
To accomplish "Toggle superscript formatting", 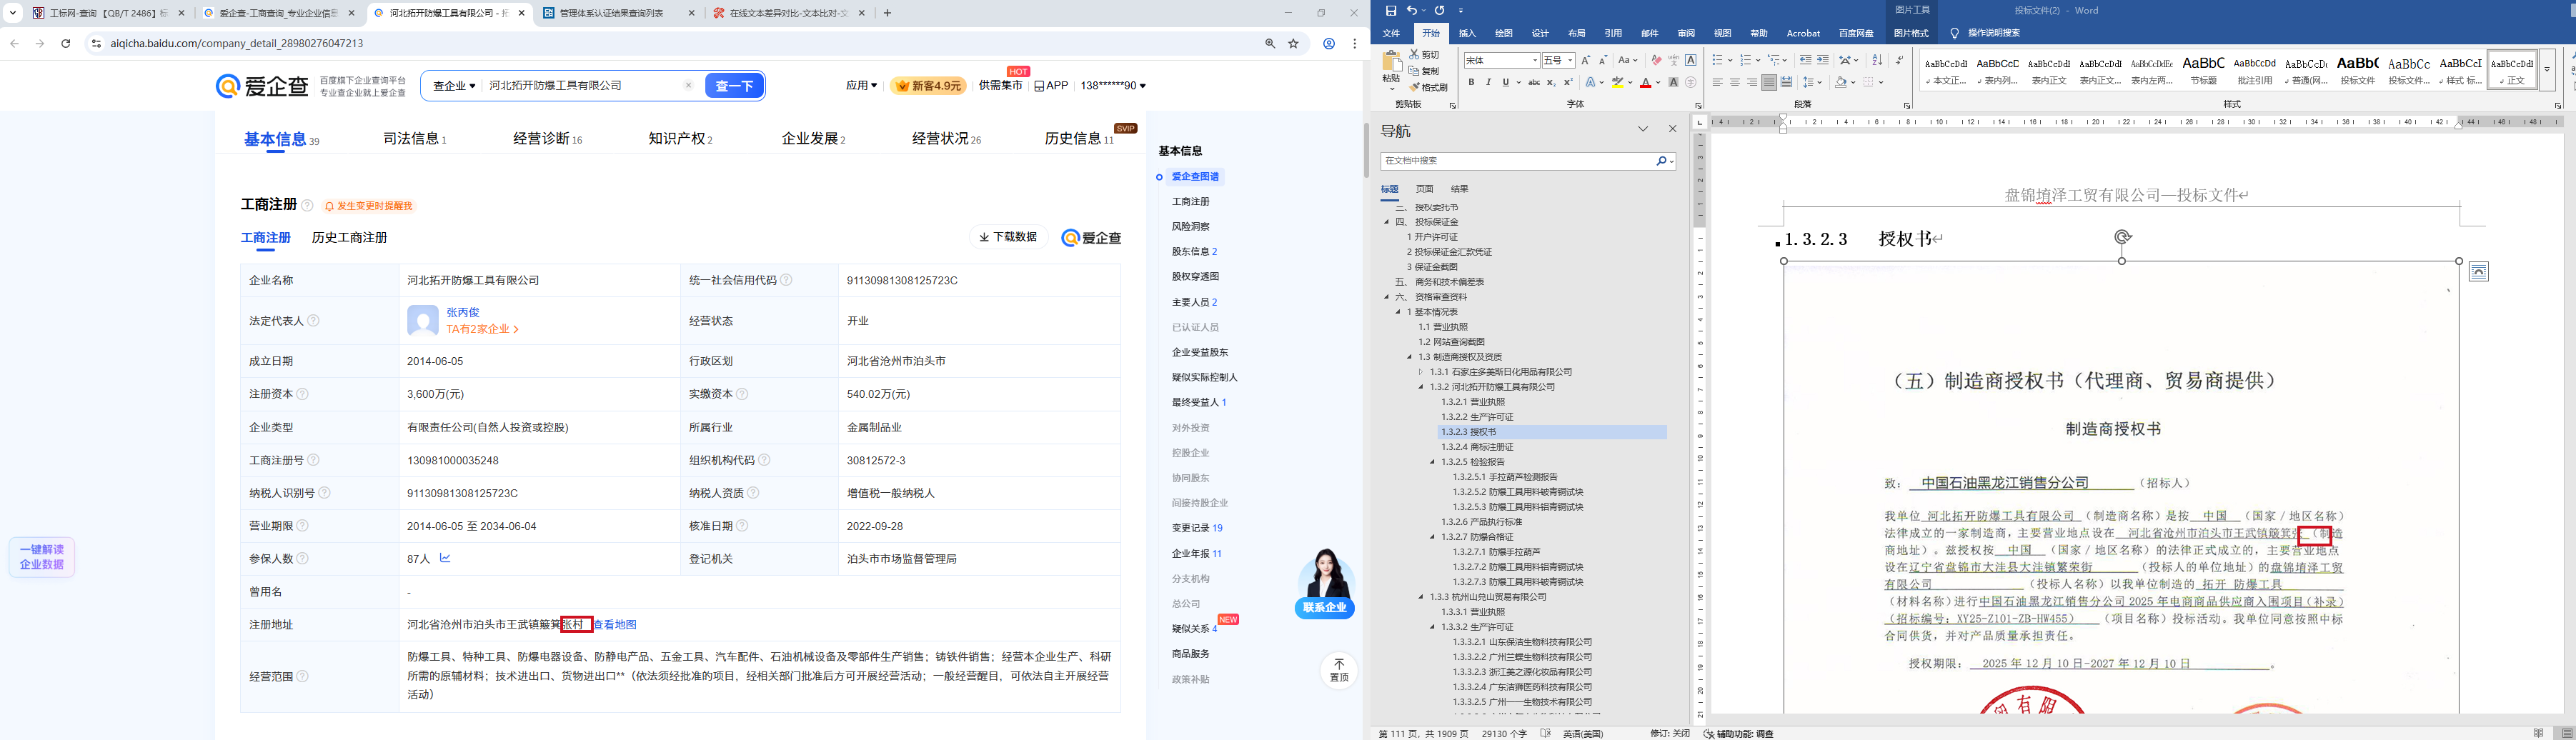I will [1568, 83].
